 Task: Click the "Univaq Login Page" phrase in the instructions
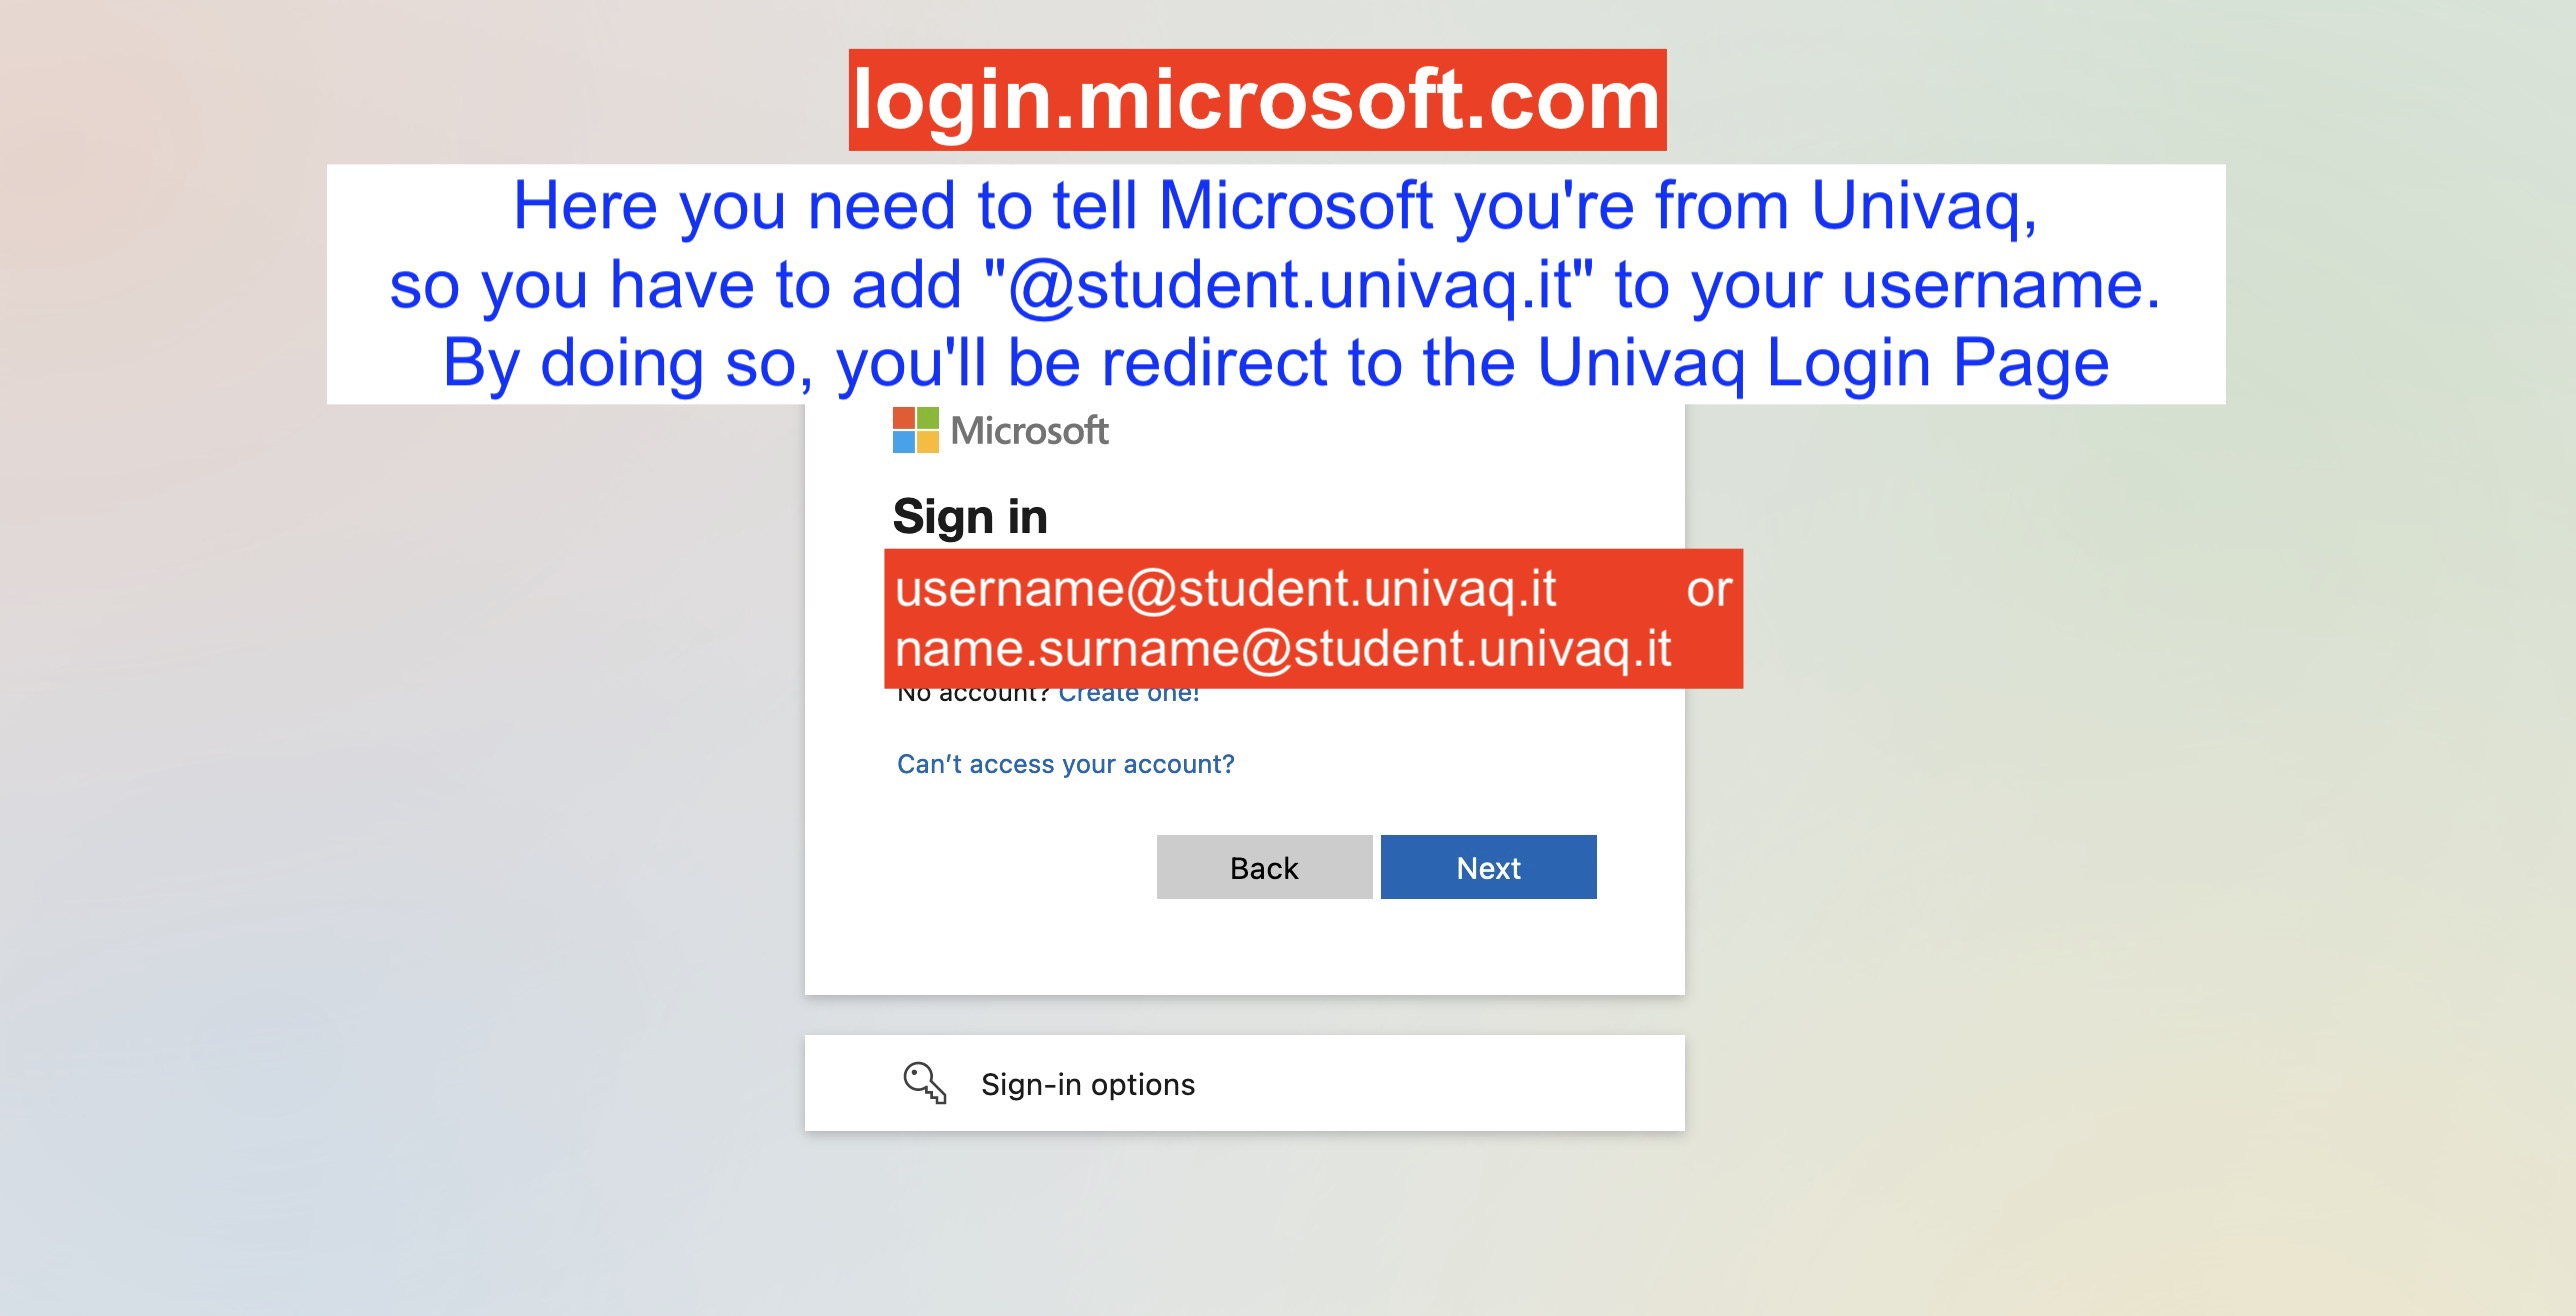point(1823,363)
